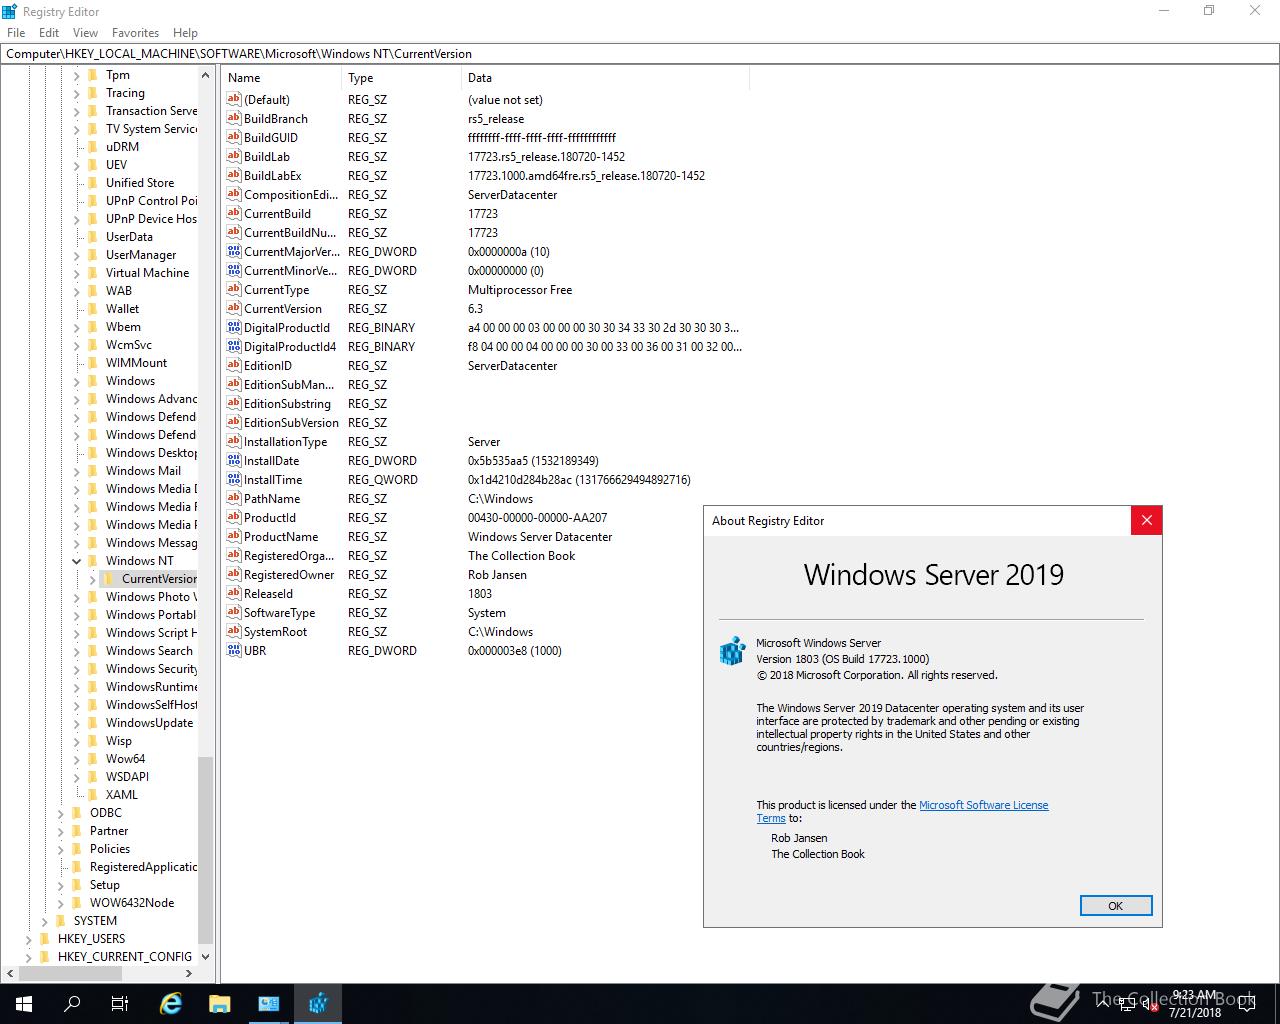Open taskbar Search
Viewport: 1280px width, 1024px height.
click(72, 1004)
